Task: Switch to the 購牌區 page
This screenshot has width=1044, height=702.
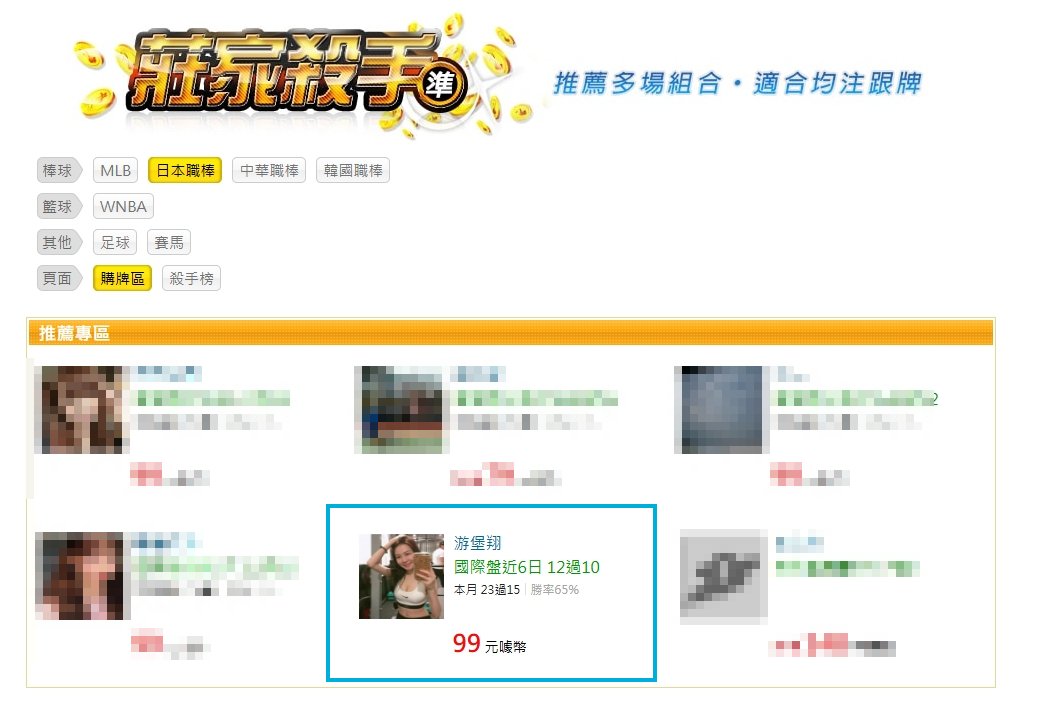Action: 123,278
